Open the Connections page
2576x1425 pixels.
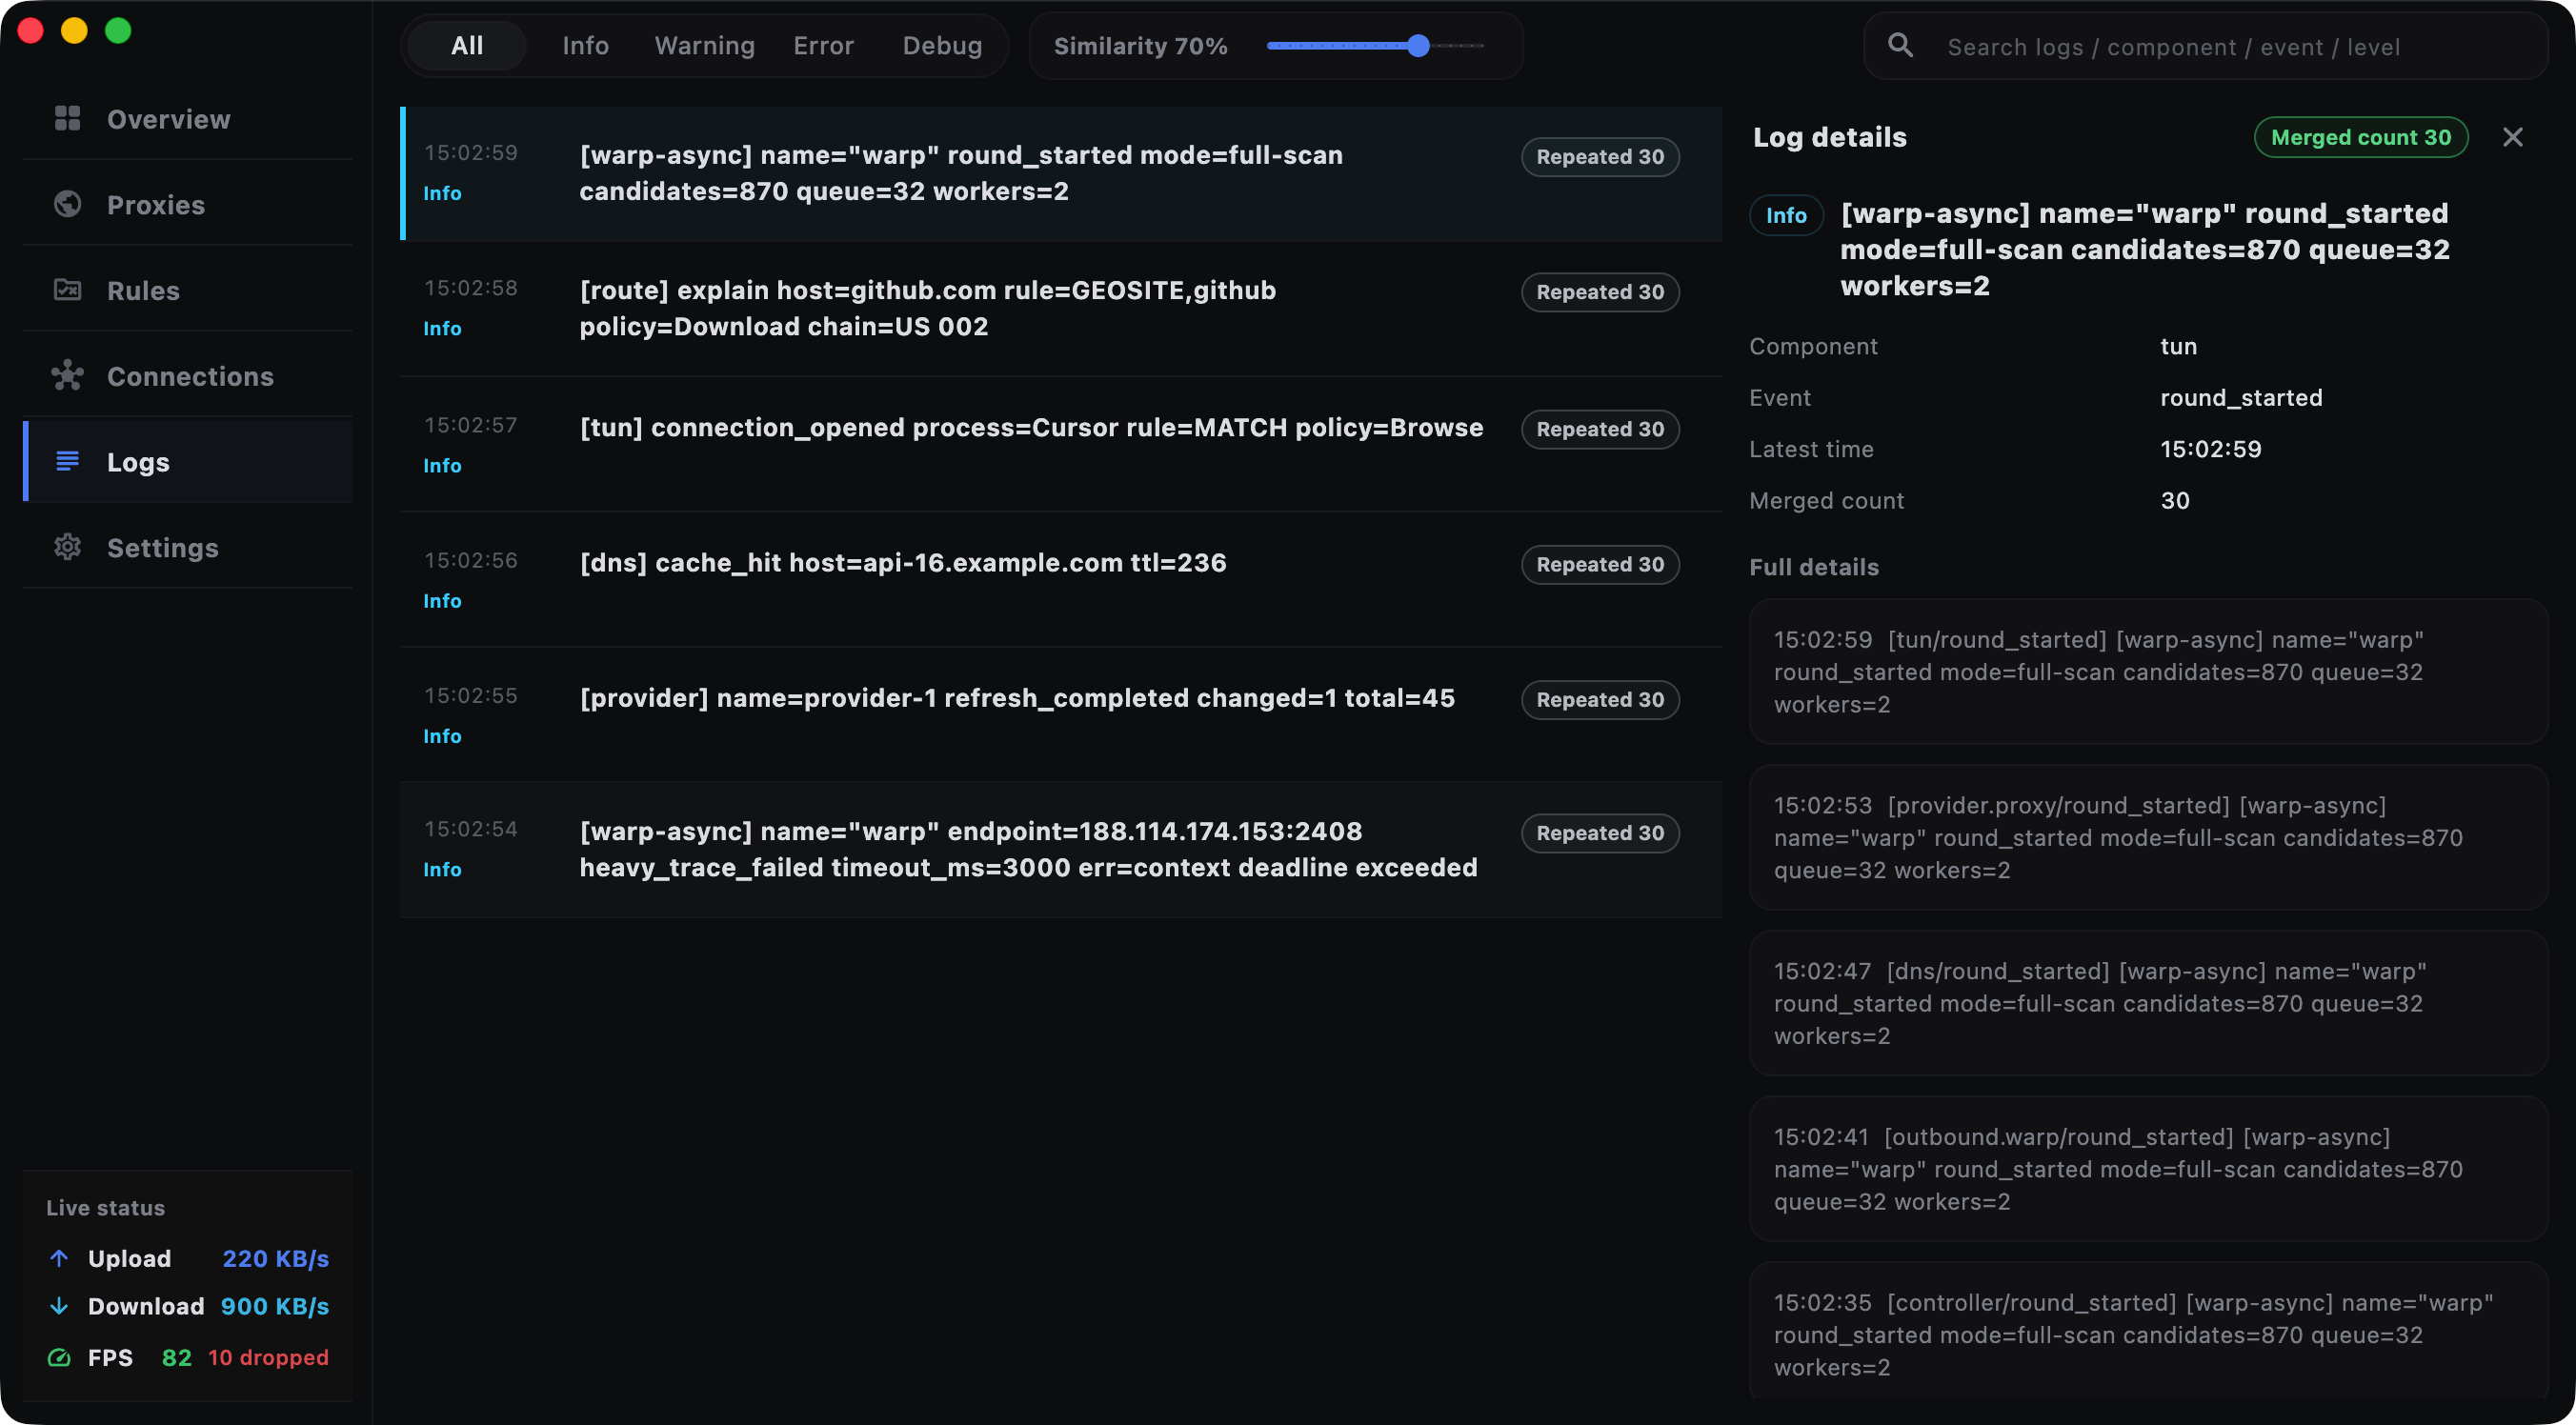coord(187,376)
